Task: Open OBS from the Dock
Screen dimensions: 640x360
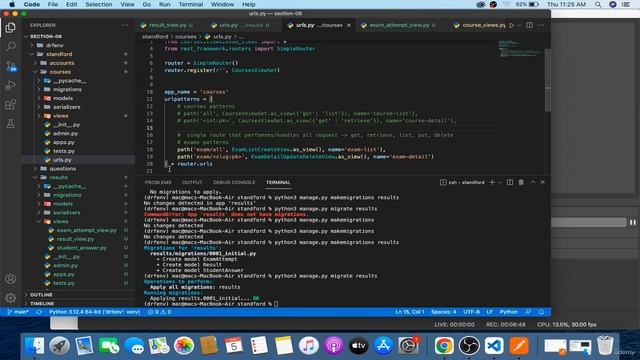Action: tap(469, 346)
